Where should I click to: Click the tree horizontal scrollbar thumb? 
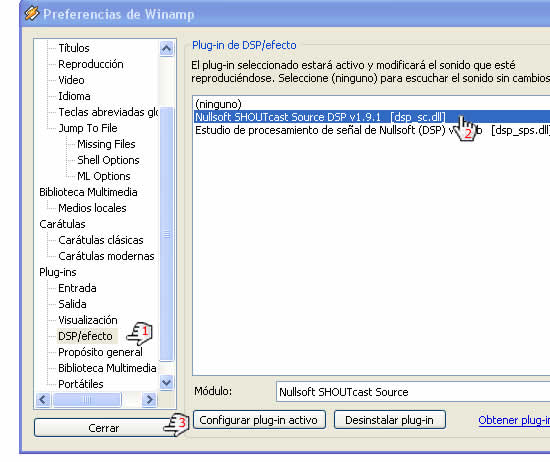(87, 400)
